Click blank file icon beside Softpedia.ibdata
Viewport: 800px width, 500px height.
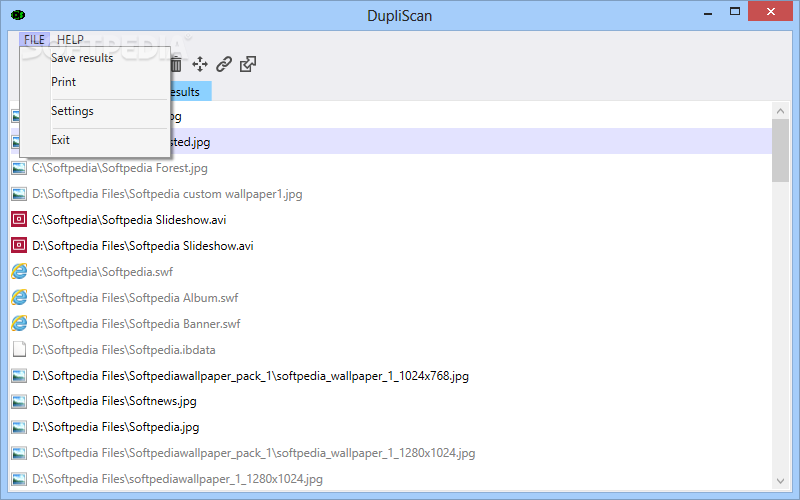[19, 349]
